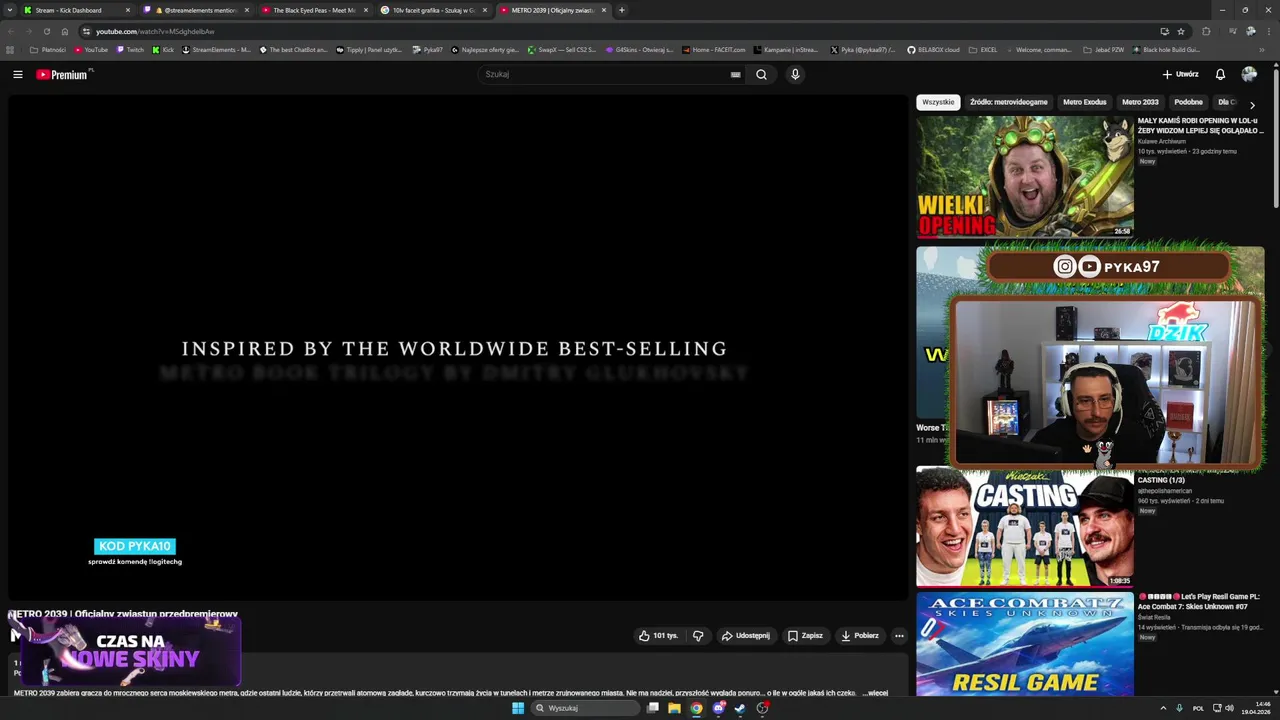Open Discord from the taskbar
Viewport: 1280px width, 720px height.
(718, 708)
